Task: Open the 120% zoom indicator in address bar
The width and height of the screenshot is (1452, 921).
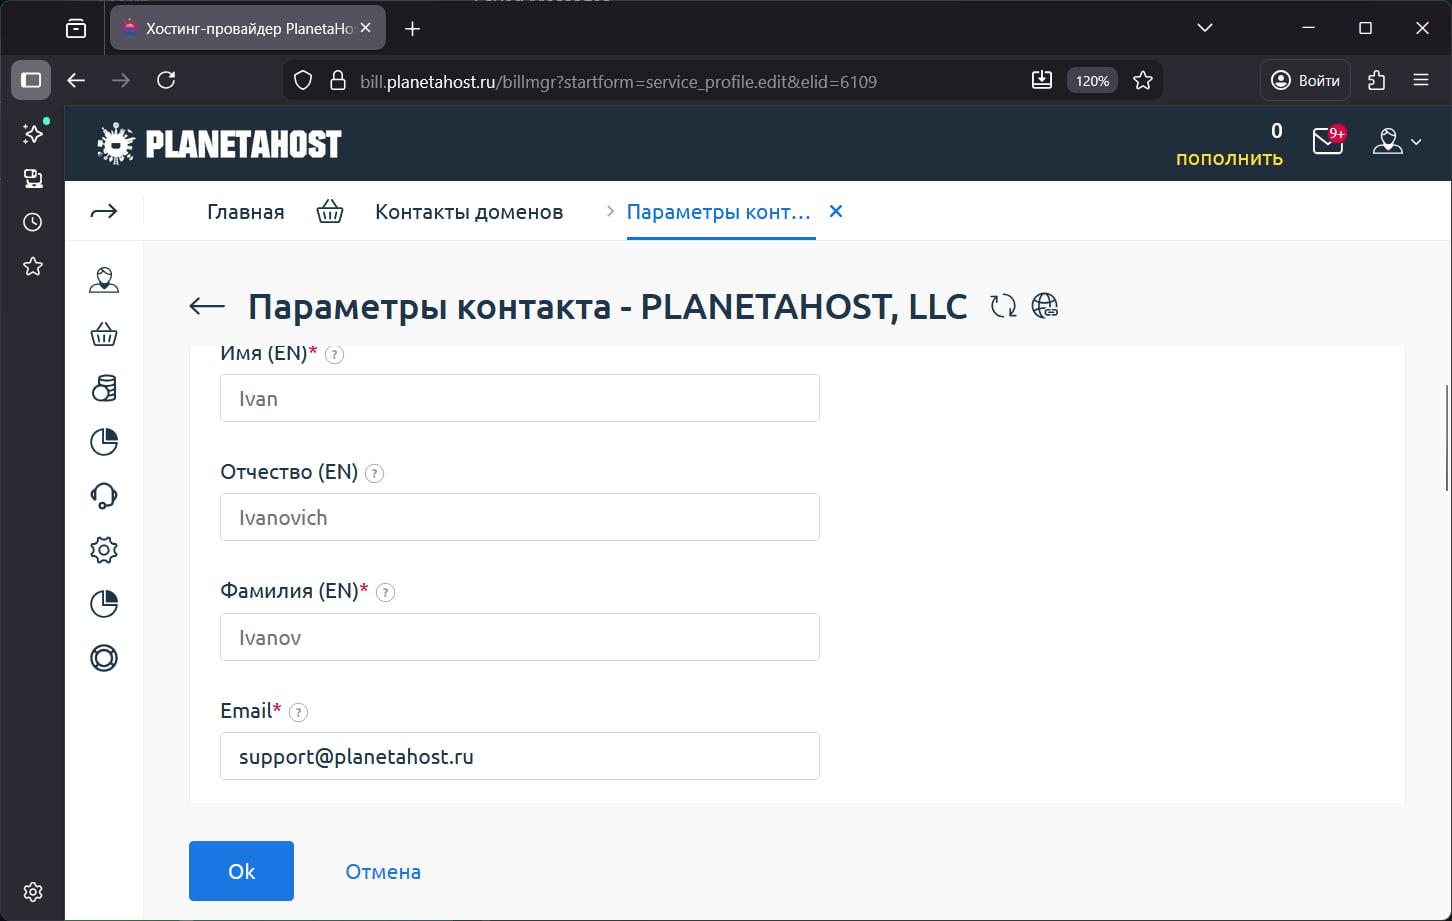Action: pos(1091,80)
